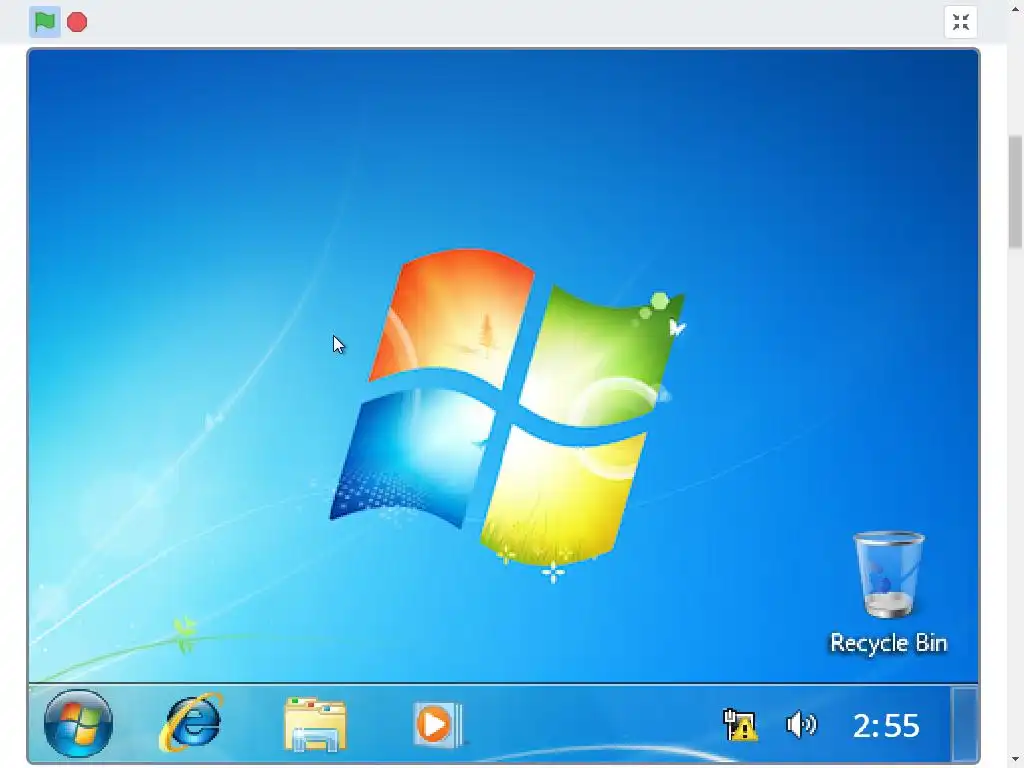Click the page's vertical scrollbar thumb
The width and height of the screenshot is (1024, 768).
tap(1016, 192)
